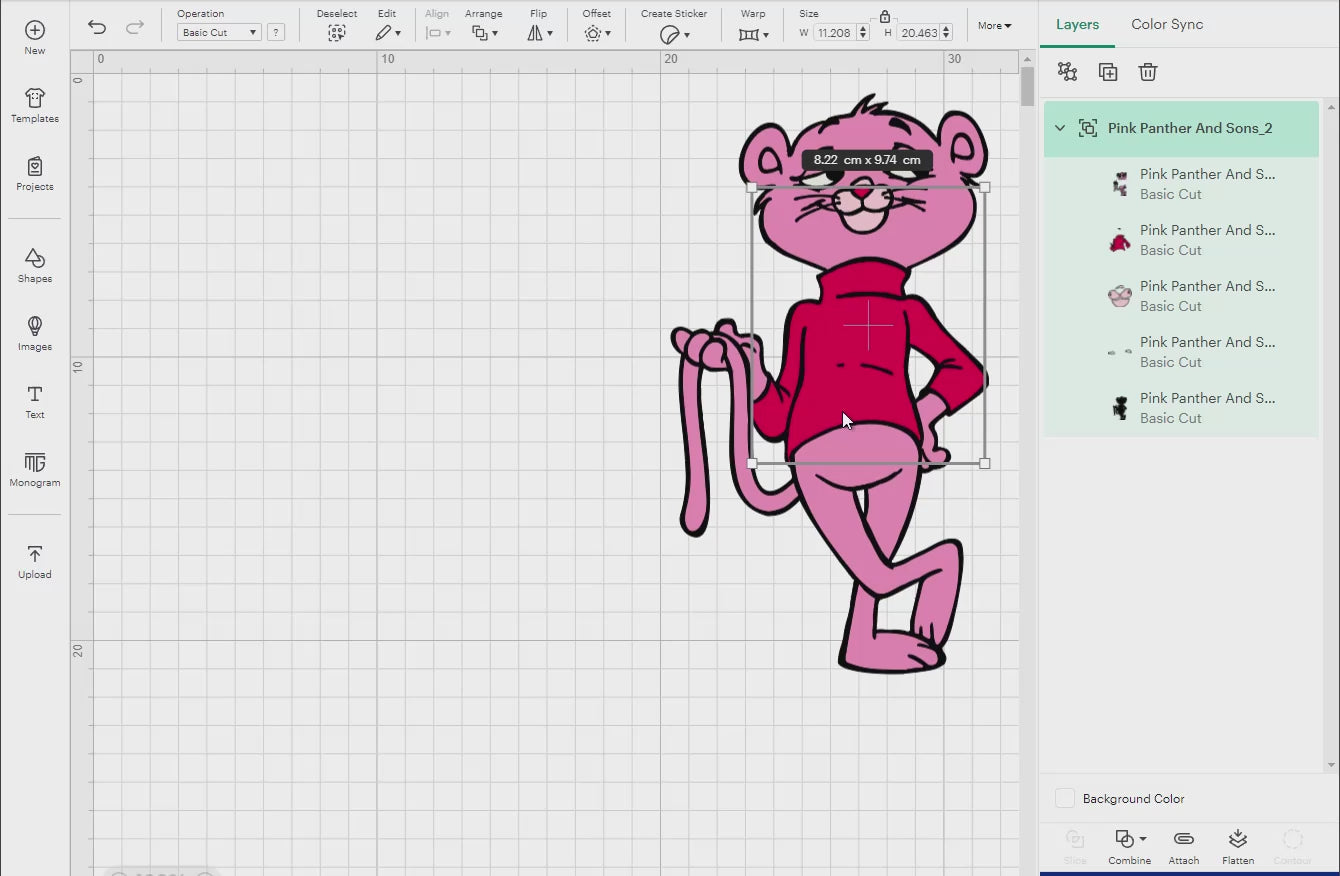Click the Delete layer trash icon
This screenshot has width=1340, height=876.
click(x=1148, y=72)
